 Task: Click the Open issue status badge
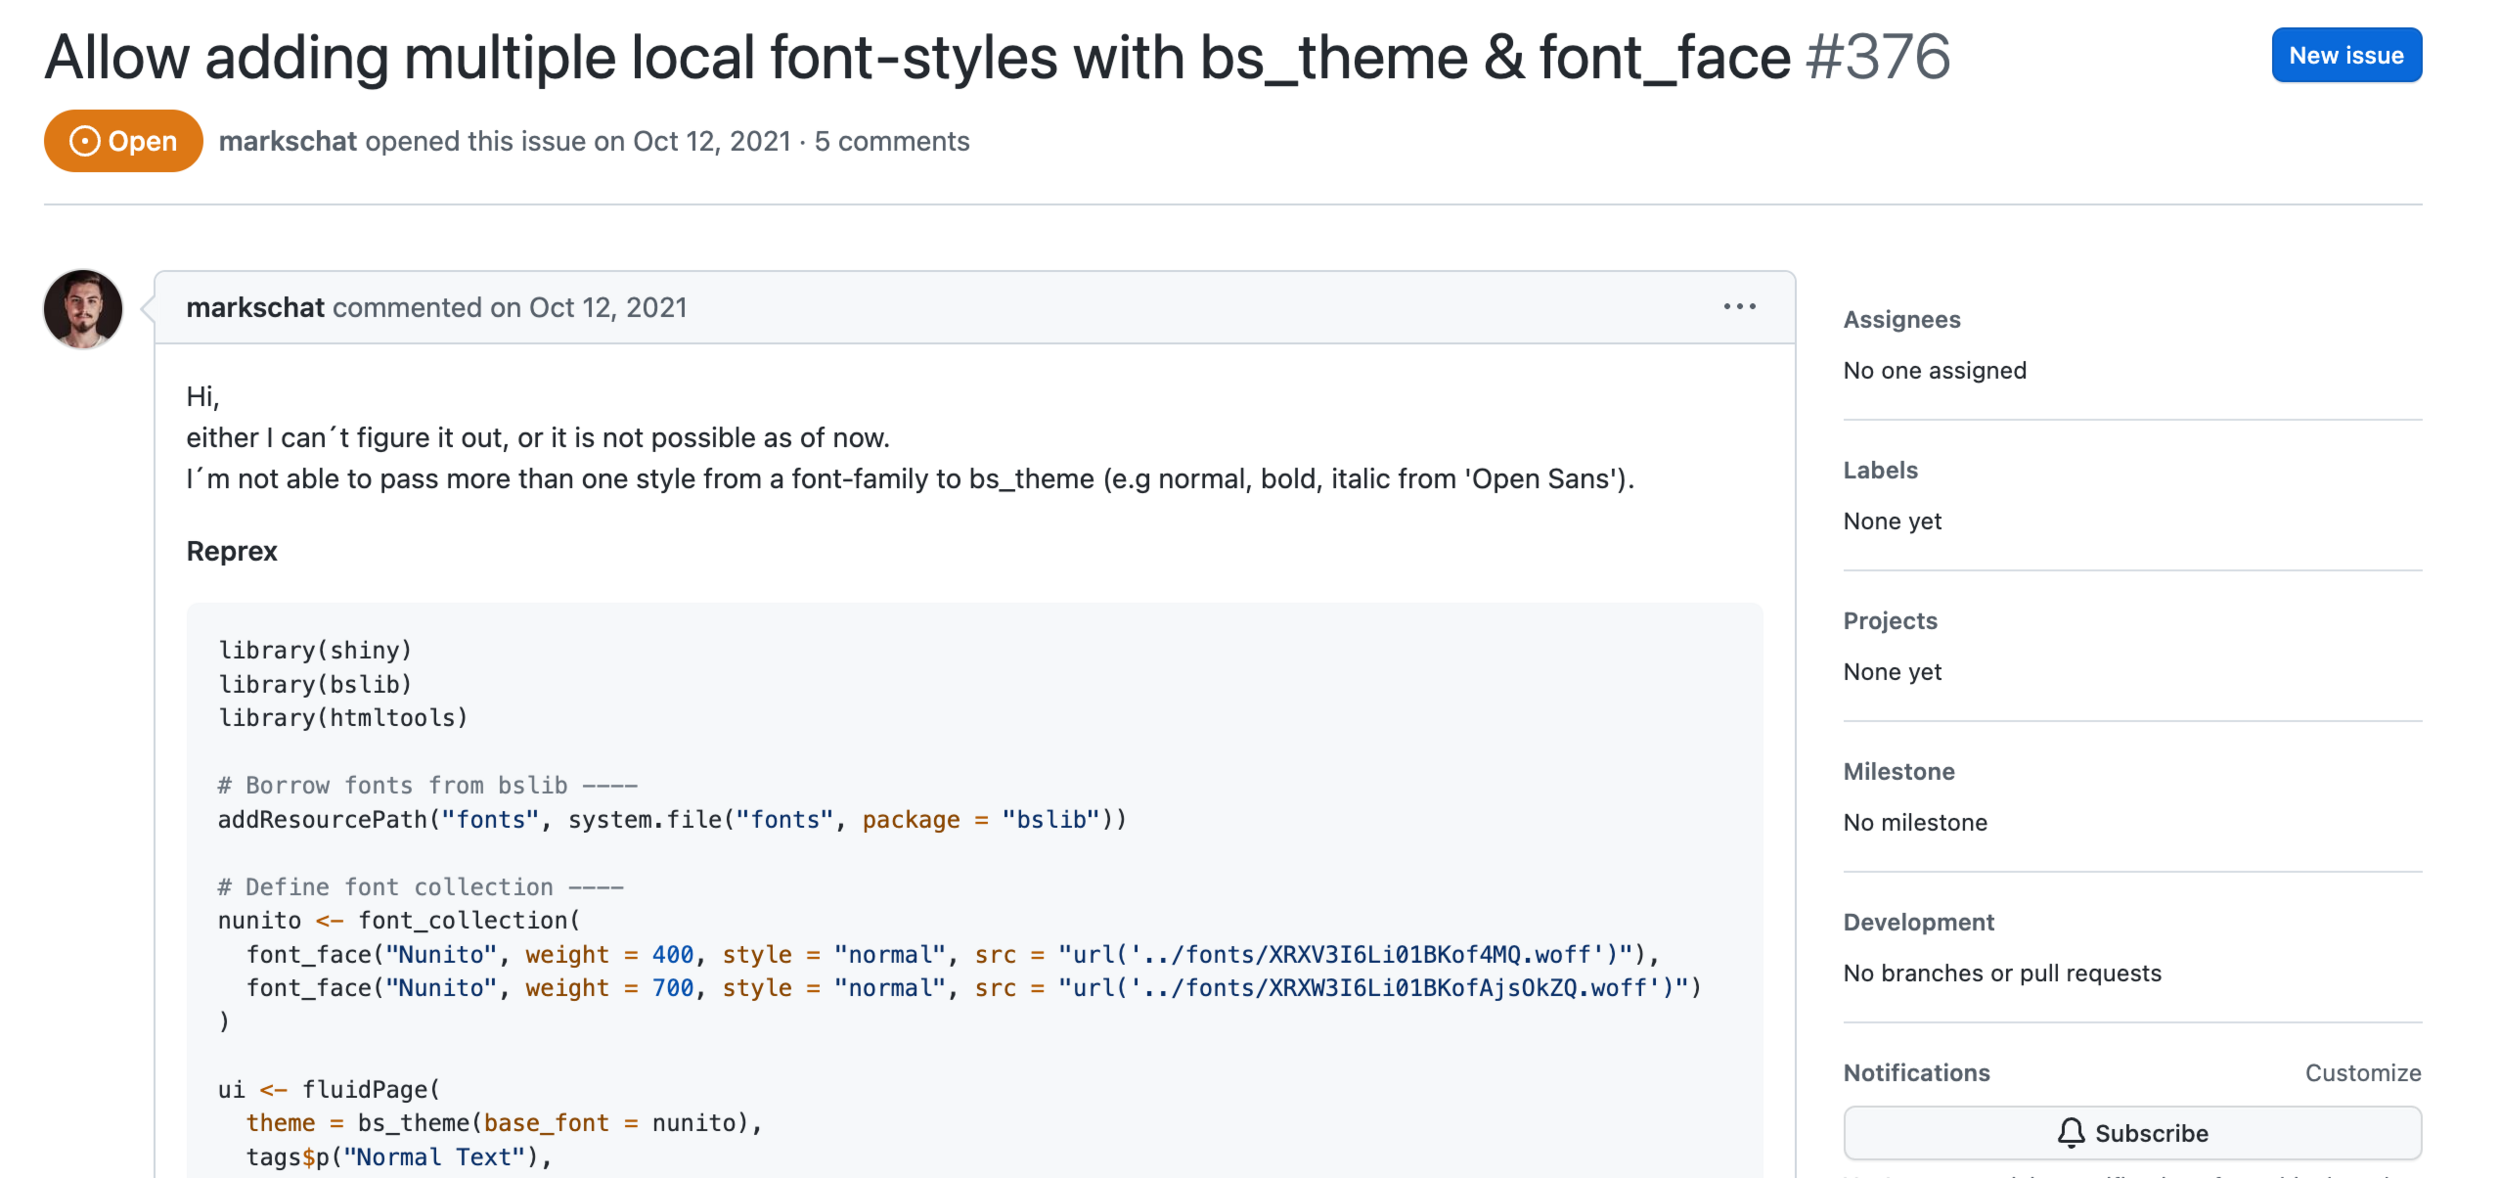[x=123, y=141]
